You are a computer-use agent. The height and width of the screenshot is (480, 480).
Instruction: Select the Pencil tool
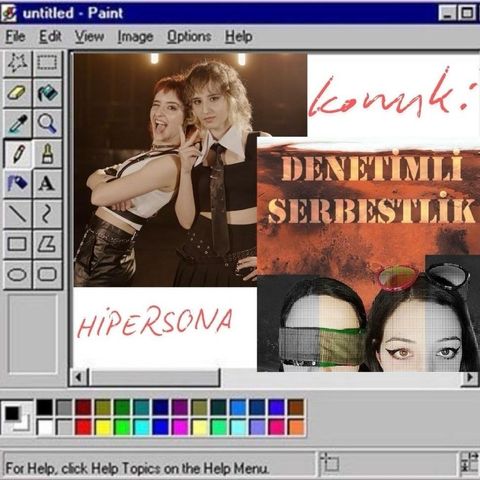pyautogui.click(x=18, y=154)
